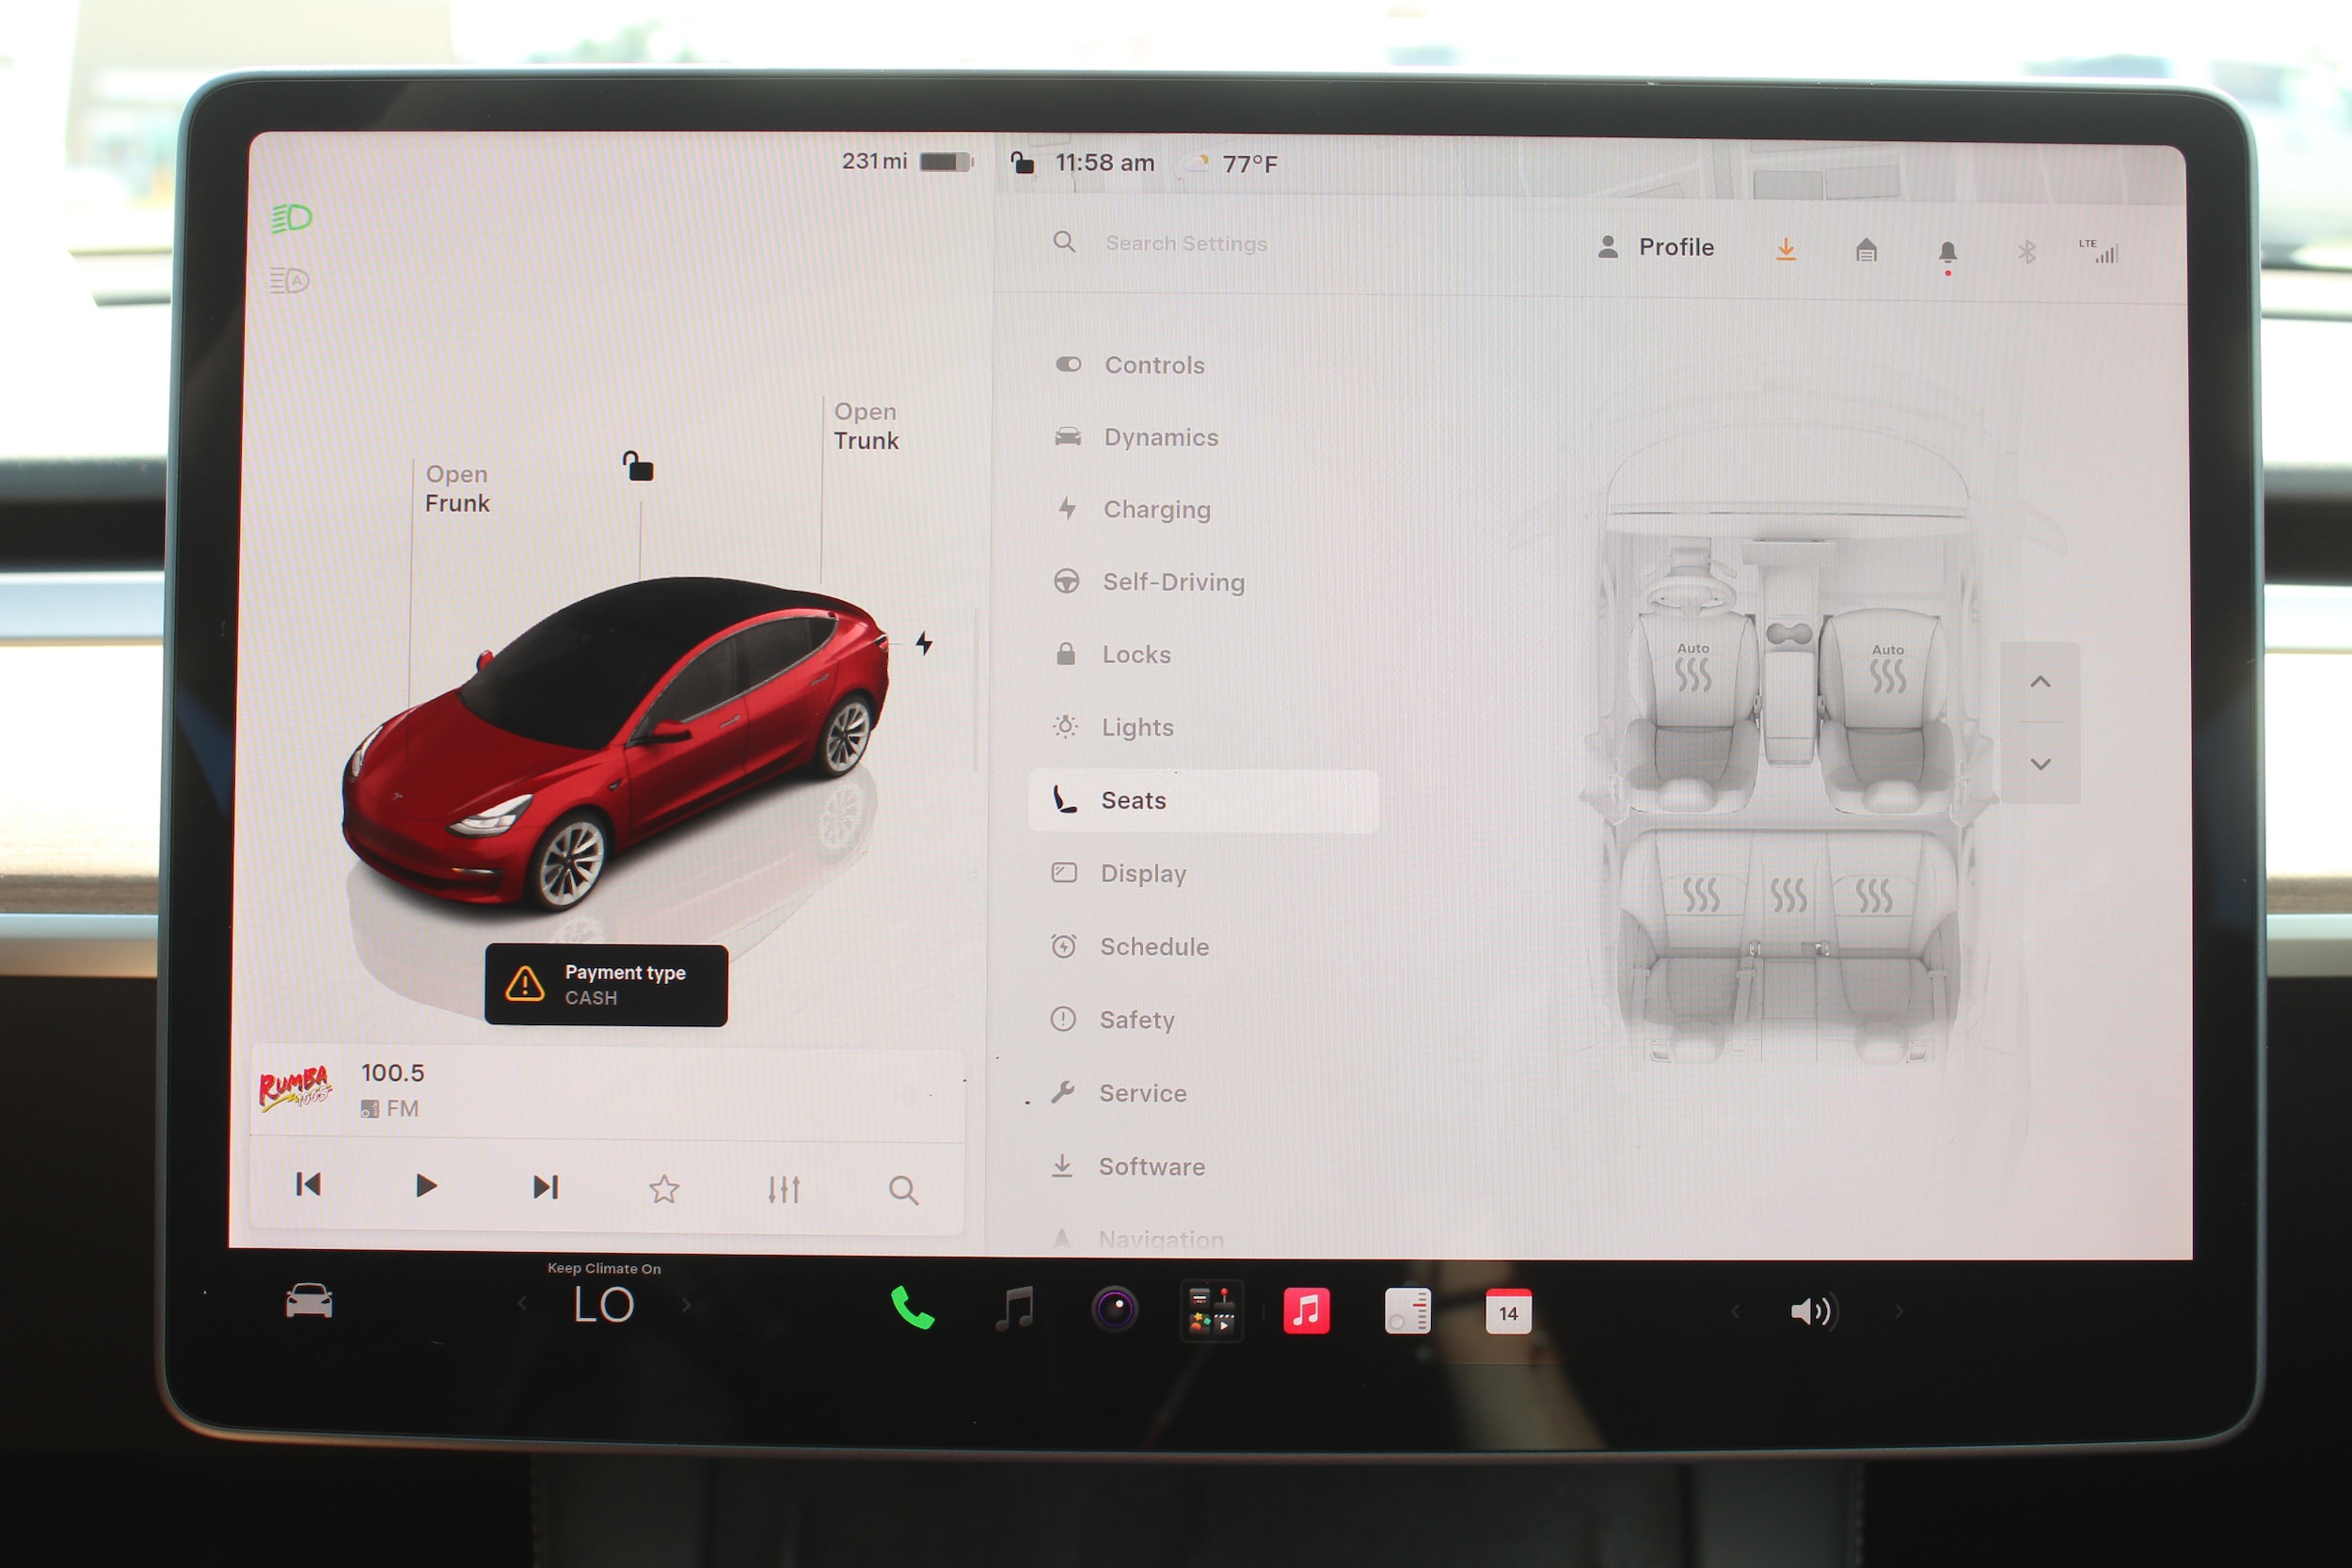Toggle the headlights indicator icon
The width and height of the screenshot is (2352, 1568).
(x=291, y=218)
